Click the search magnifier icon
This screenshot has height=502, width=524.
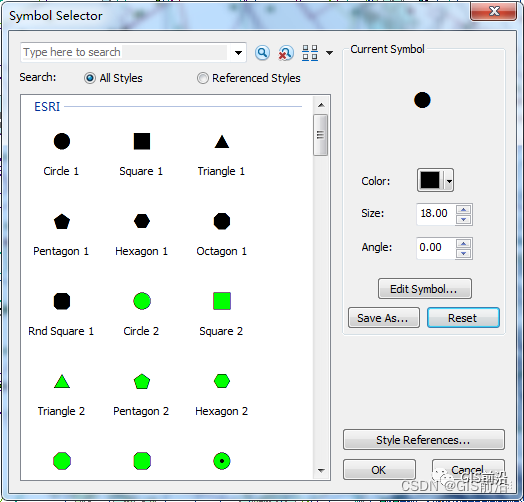pos(262,52)
